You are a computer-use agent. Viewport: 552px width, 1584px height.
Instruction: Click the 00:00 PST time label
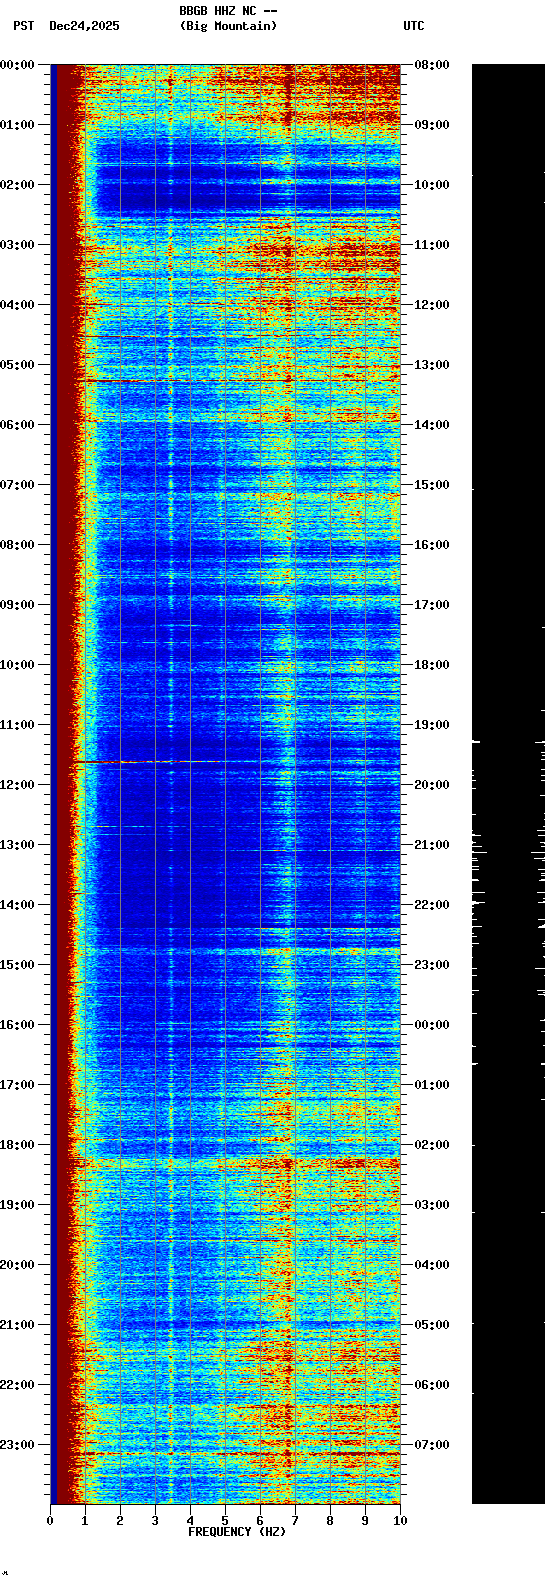tap(17, 65)
